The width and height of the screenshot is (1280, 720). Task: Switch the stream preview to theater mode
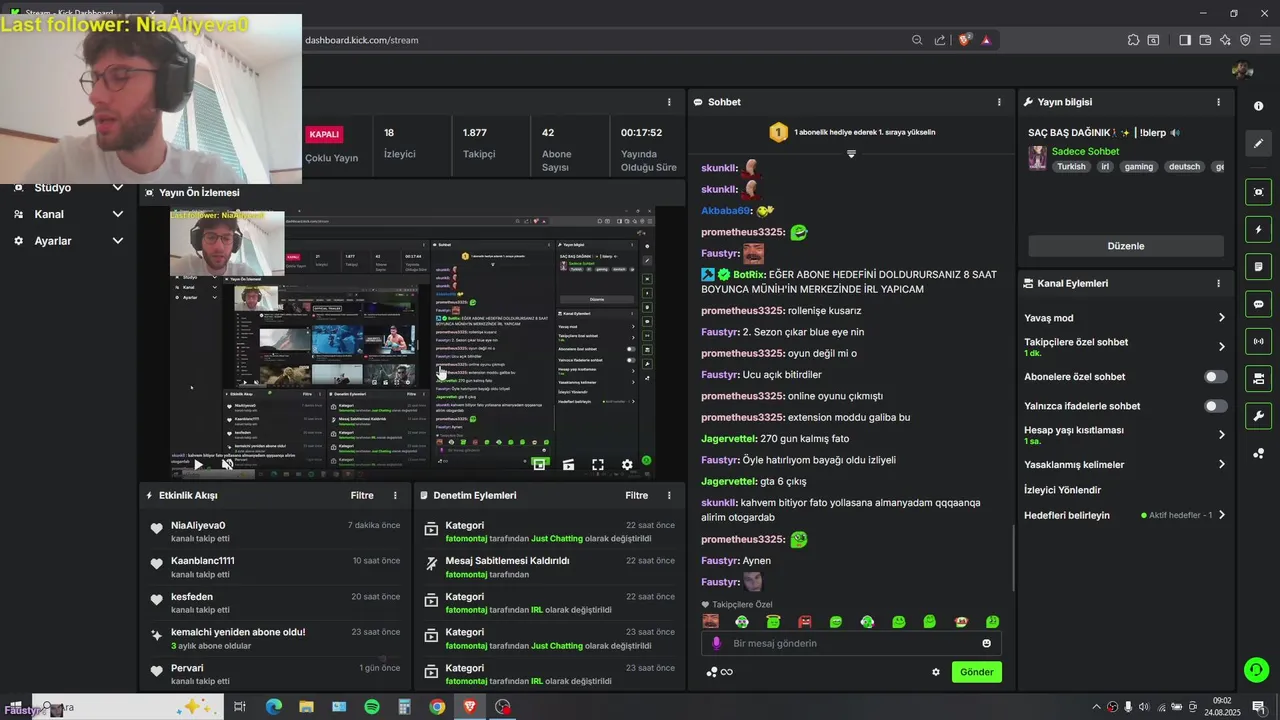568,464
